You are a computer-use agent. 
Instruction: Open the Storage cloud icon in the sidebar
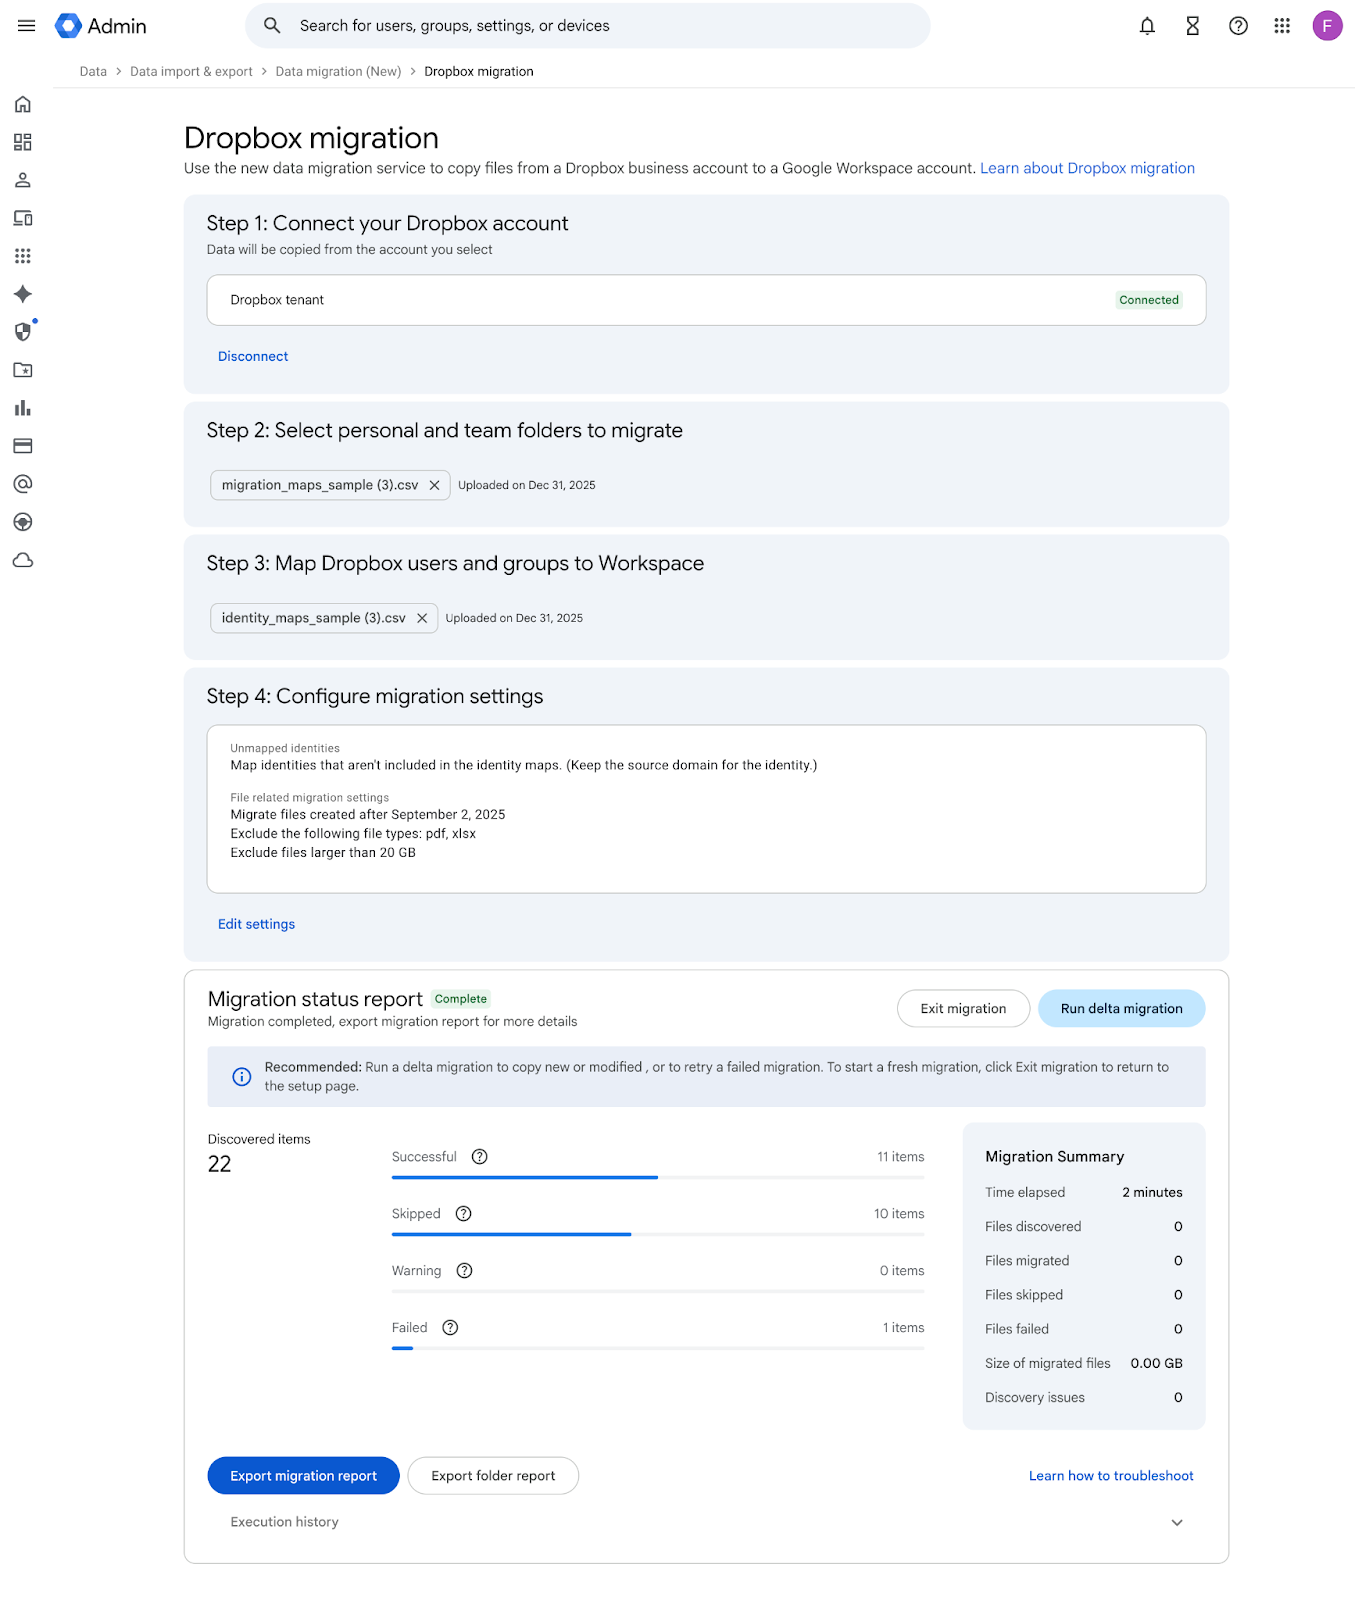22,560
